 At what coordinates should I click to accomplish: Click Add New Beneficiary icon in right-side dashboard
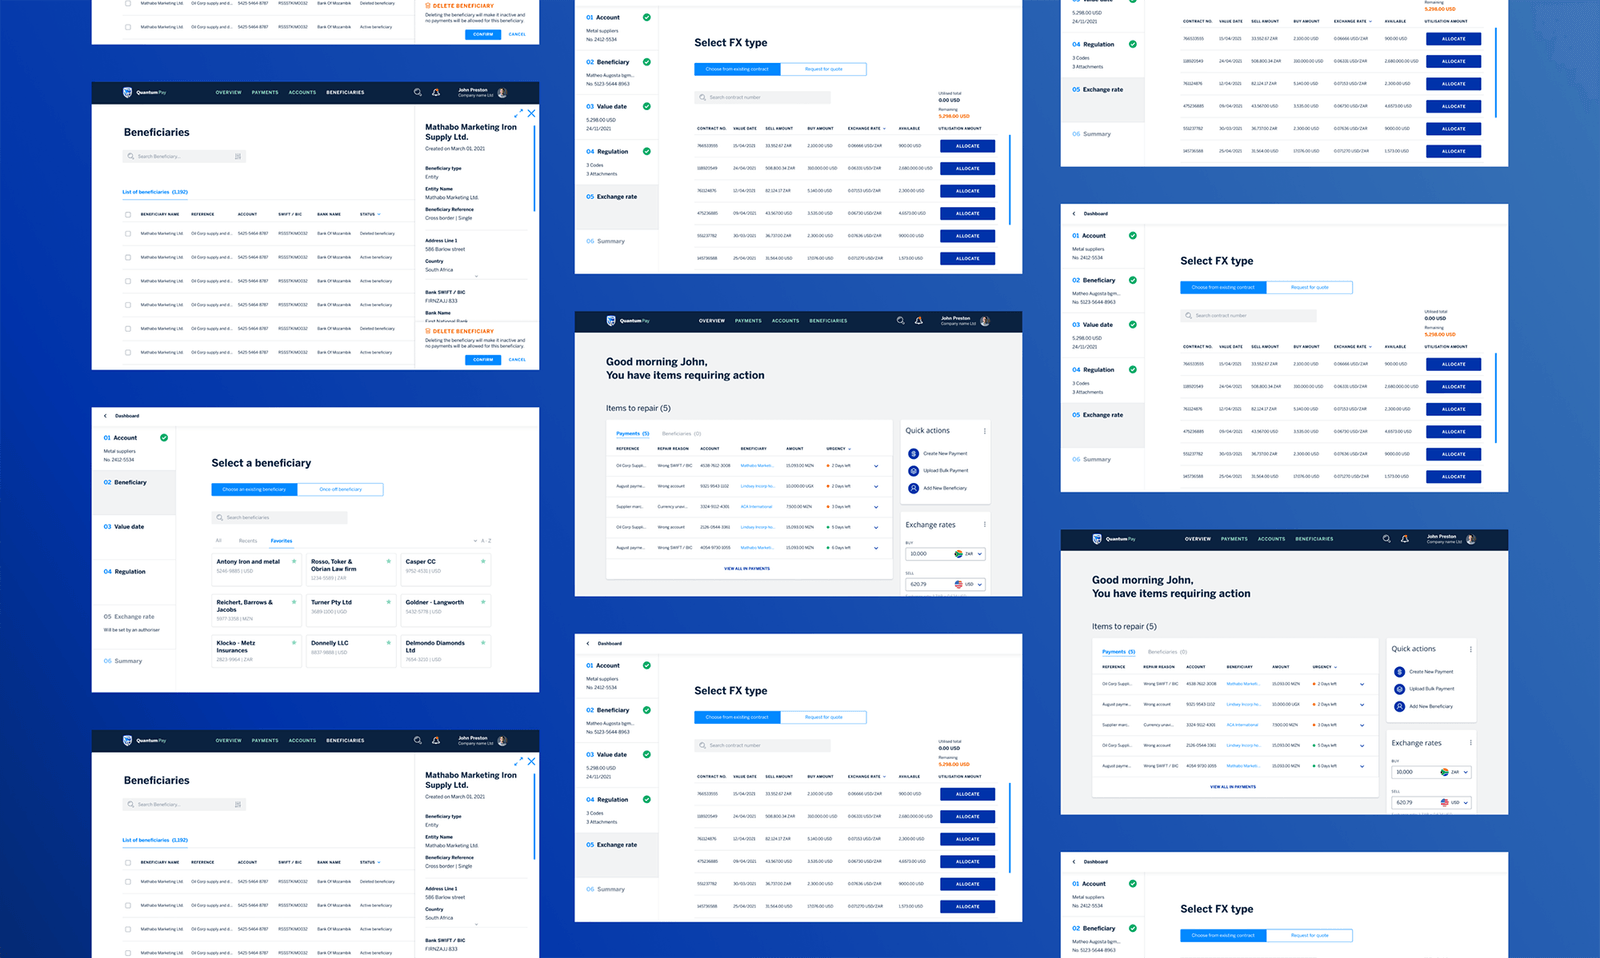click(1399, 706)
